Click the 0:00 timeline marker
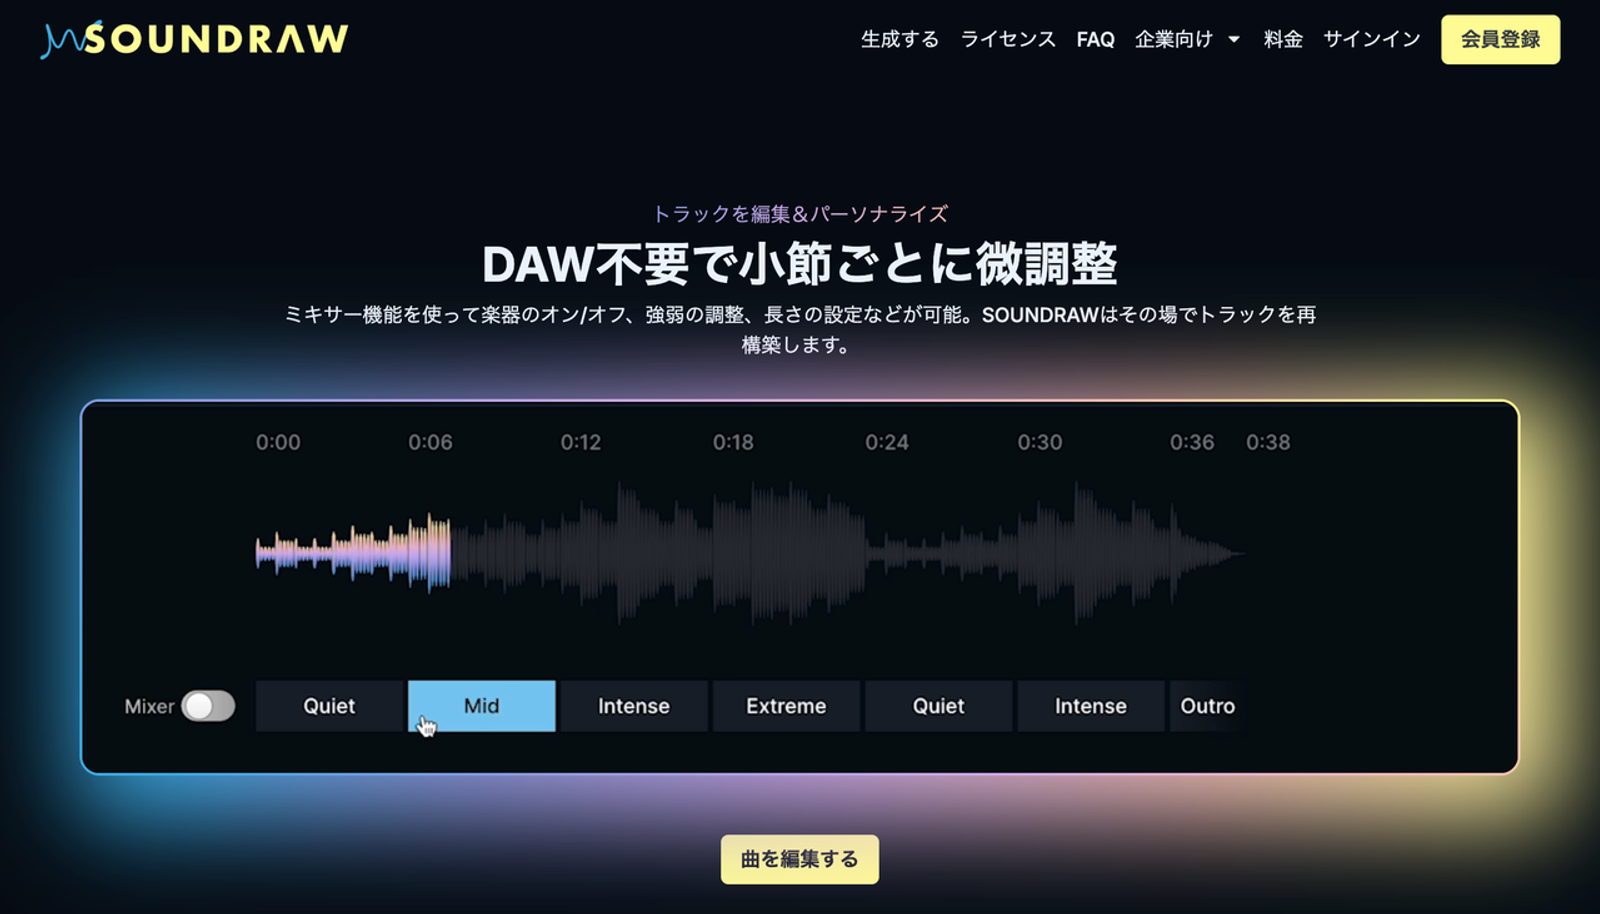 [278, 442]
